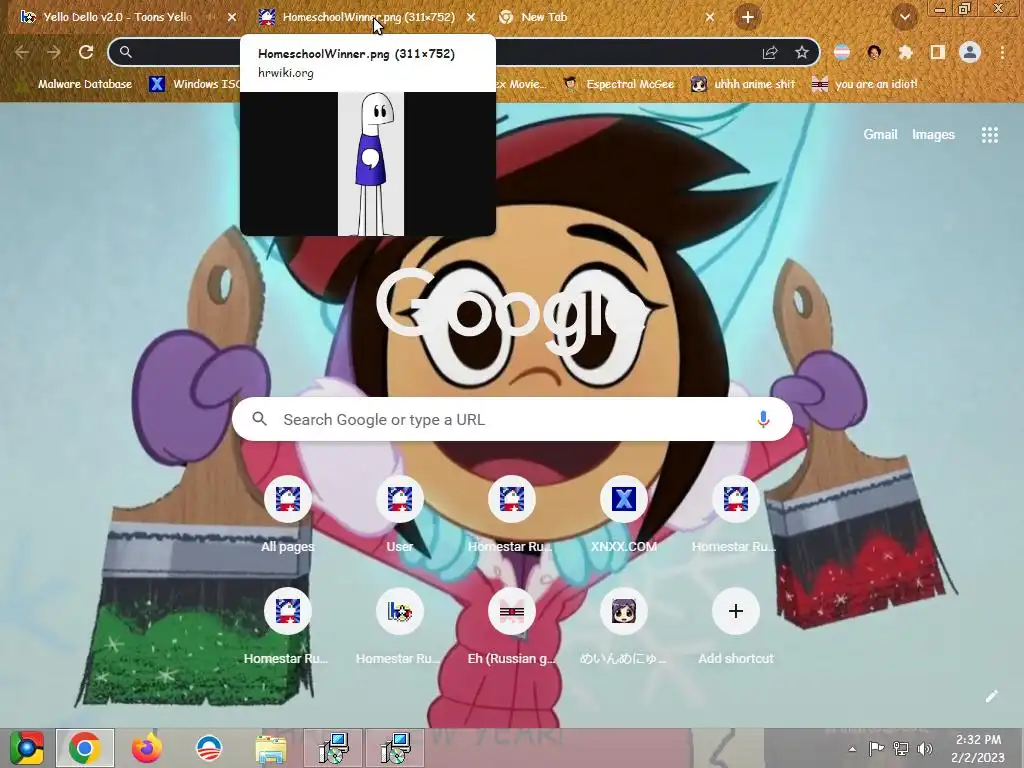This screenshot has height=768, width=1024.
Task: Open the uhhh anime shit bookmark
Action: pyautogui.click(x=744, y=84)
